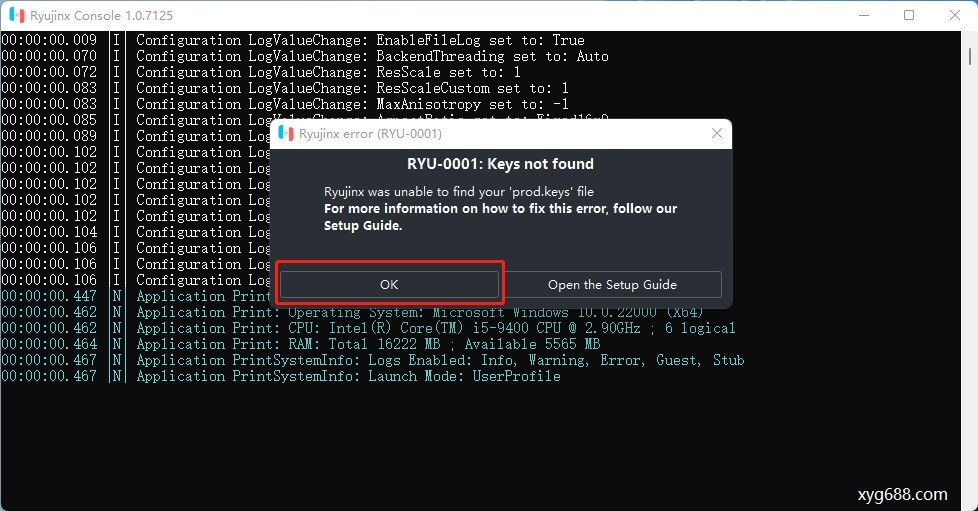Minimize the Ryujinx Console window
The height and width of the screenshot is (511, 978).
864,15
